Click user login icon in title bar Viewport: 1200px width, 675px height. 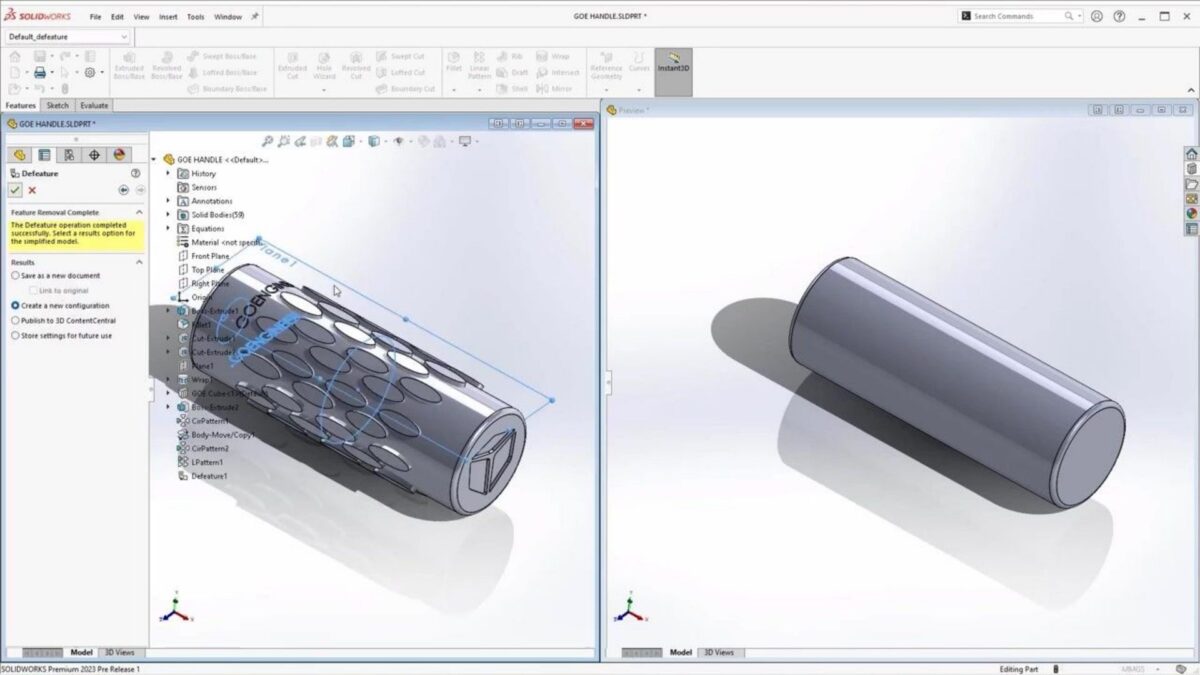(1097, 16)
